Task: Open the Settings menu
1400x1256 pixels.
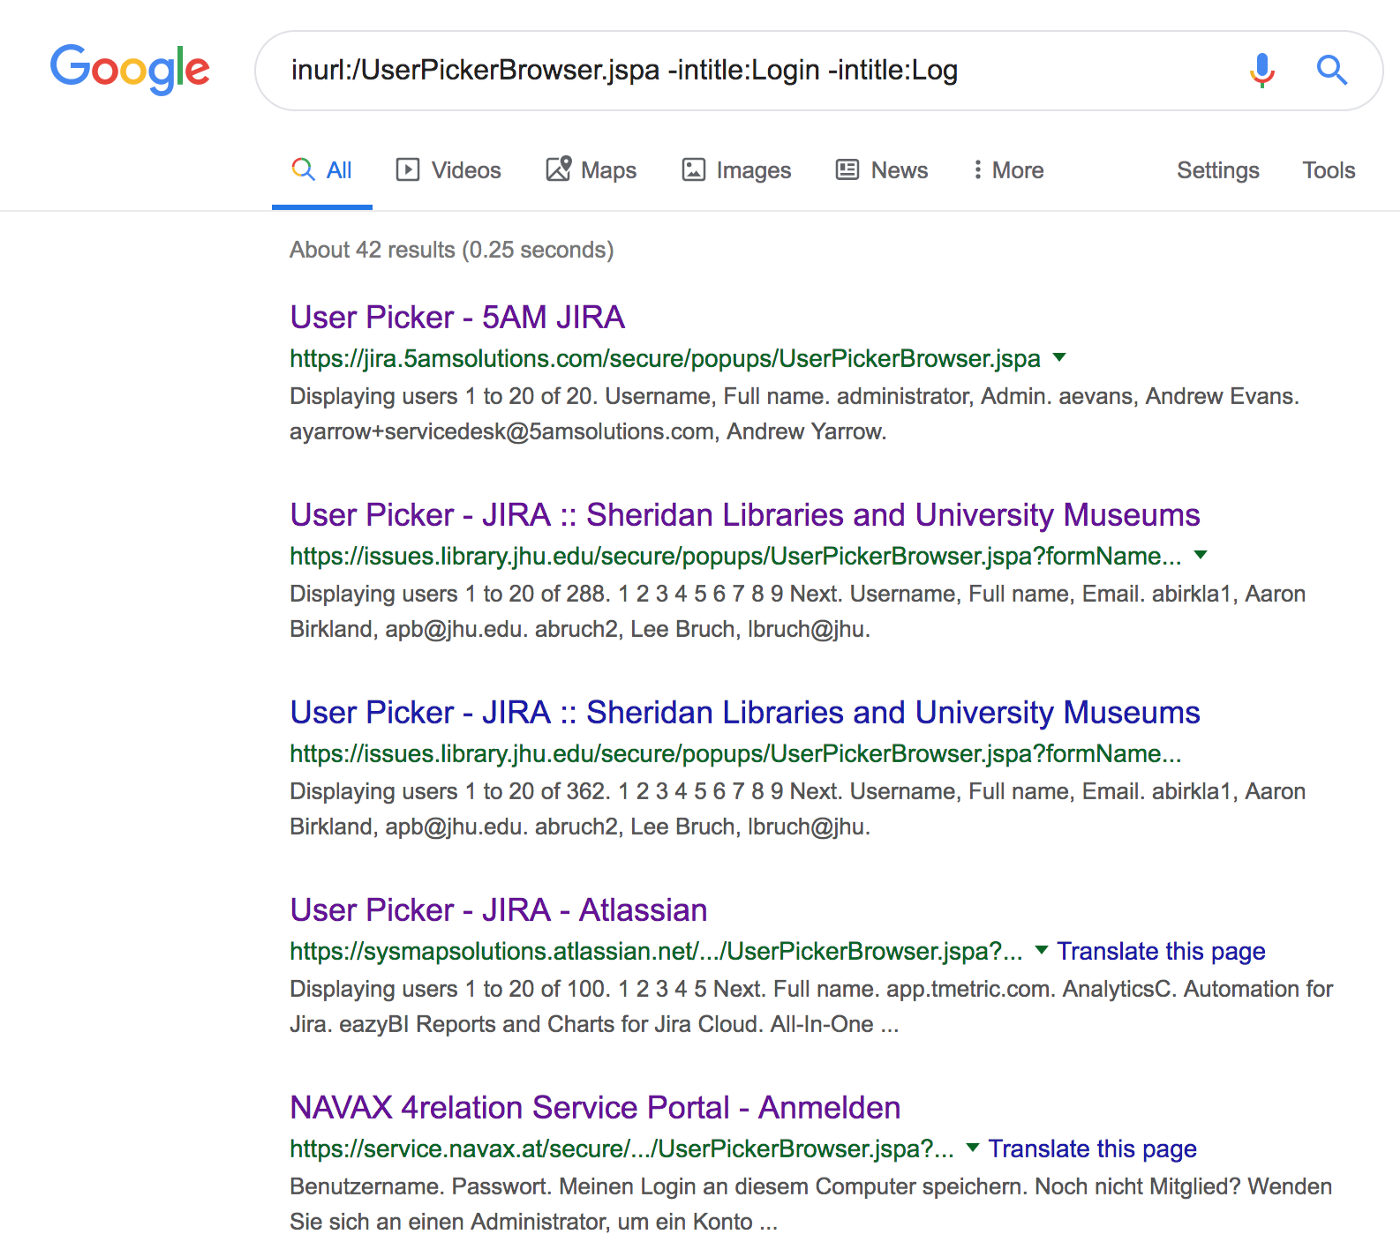Action: (x=1217, y=170)
